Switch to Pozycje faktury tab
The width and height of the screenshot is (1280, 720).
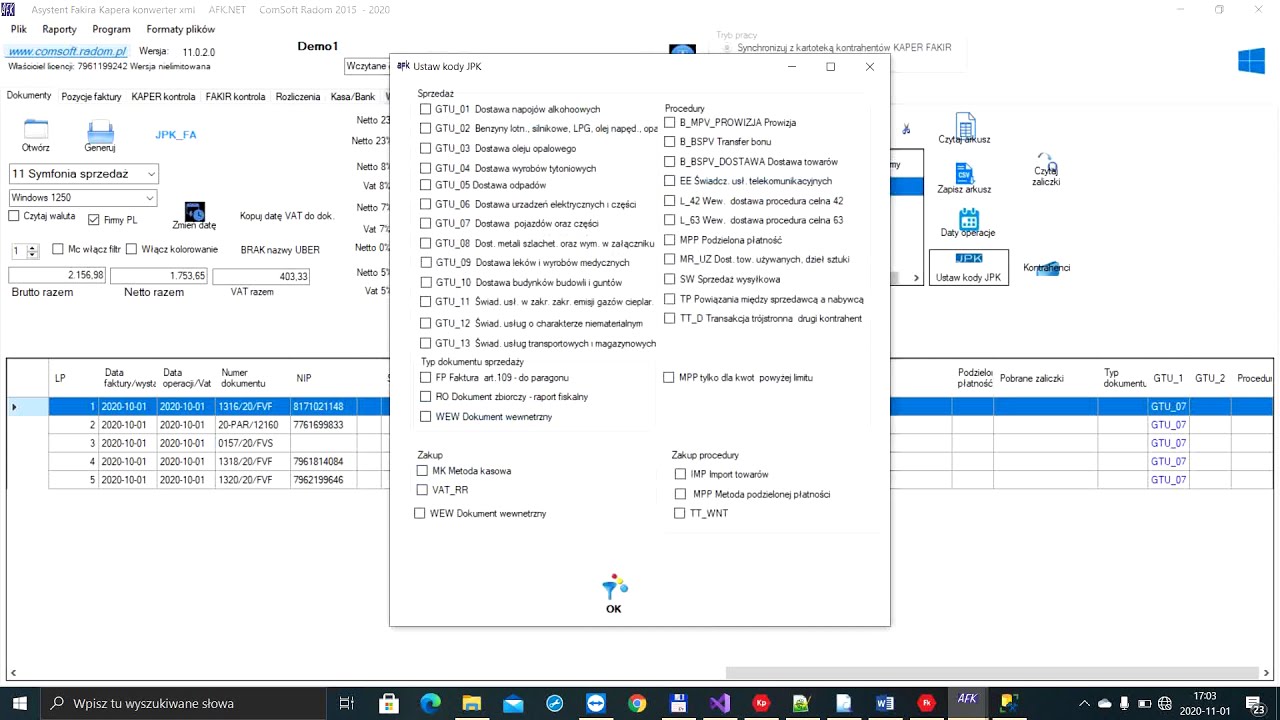click(91, 97)
